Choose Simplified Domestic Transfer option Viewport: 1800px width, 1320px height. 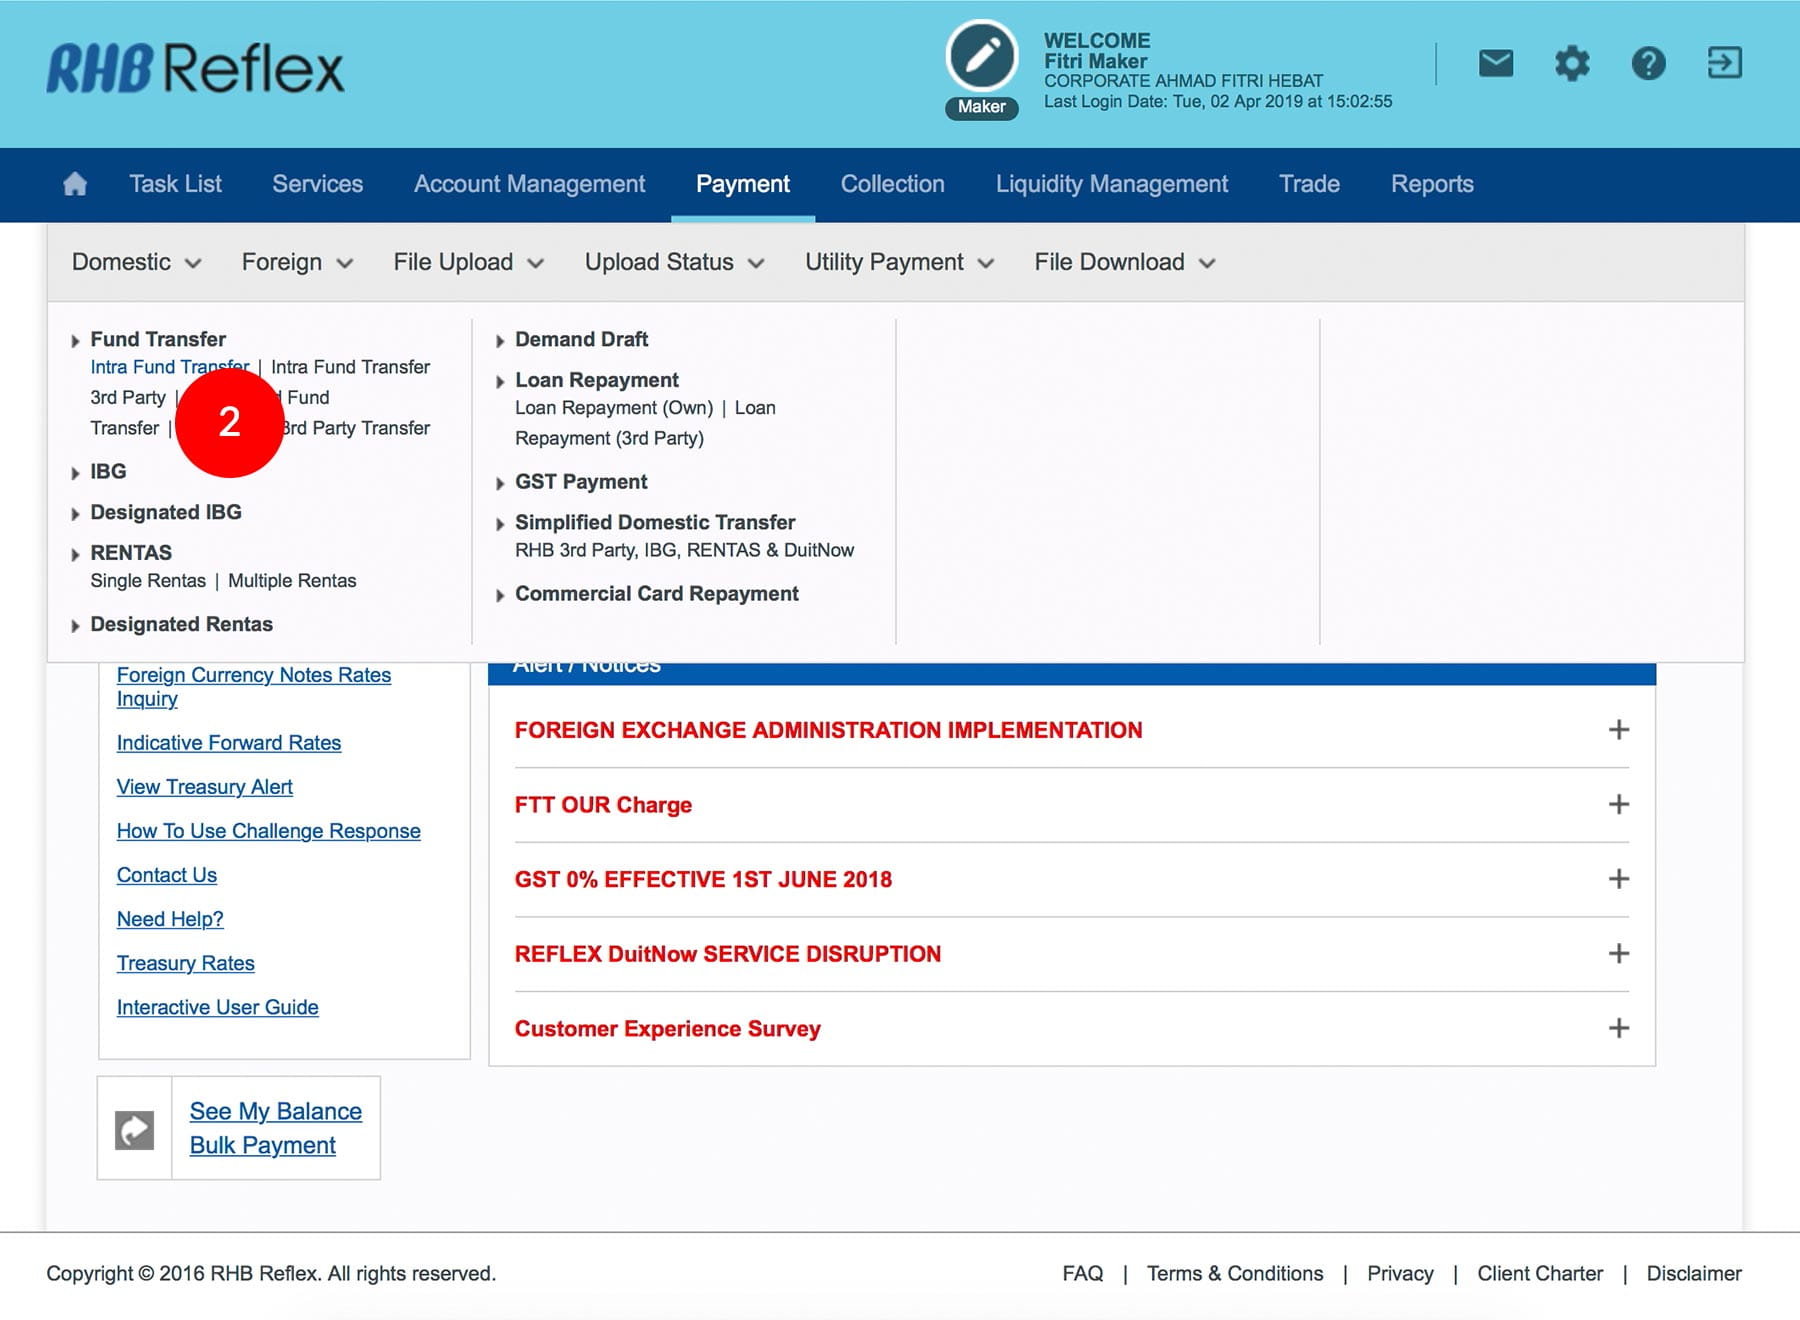pyautogui.click(x=654, y=522)
